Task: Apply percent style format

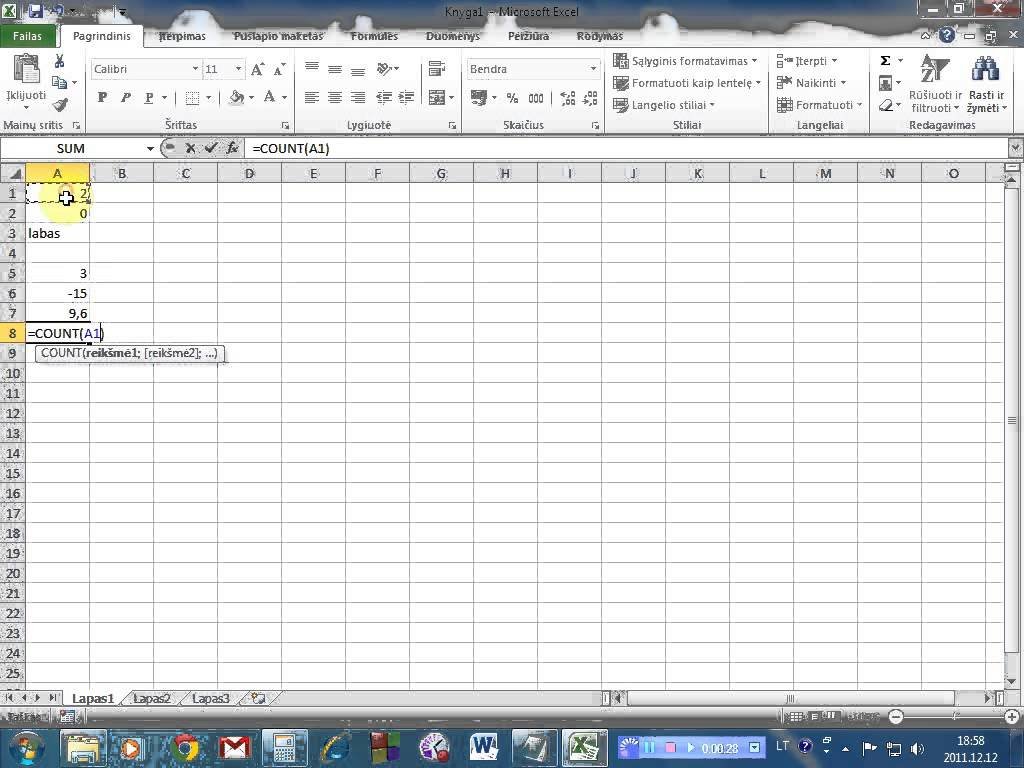Action: [x=513, y=98]
